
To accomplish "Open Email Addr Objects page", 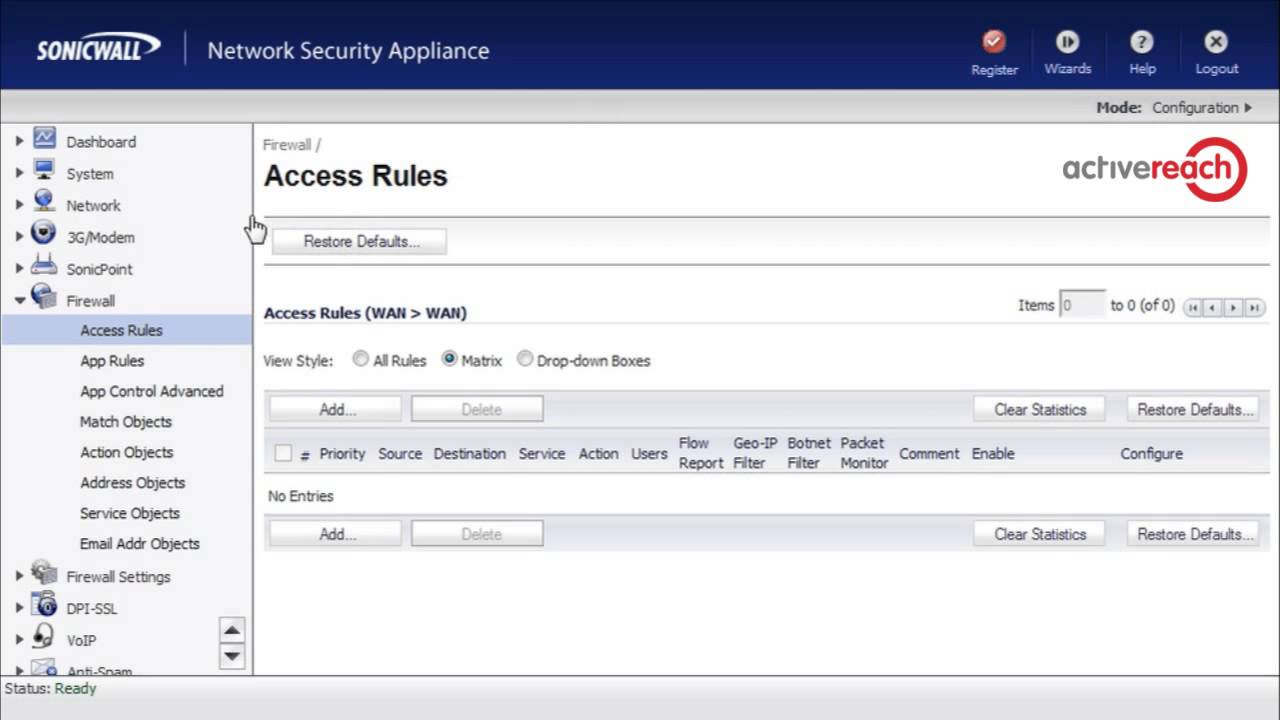I will coord(140,544).
